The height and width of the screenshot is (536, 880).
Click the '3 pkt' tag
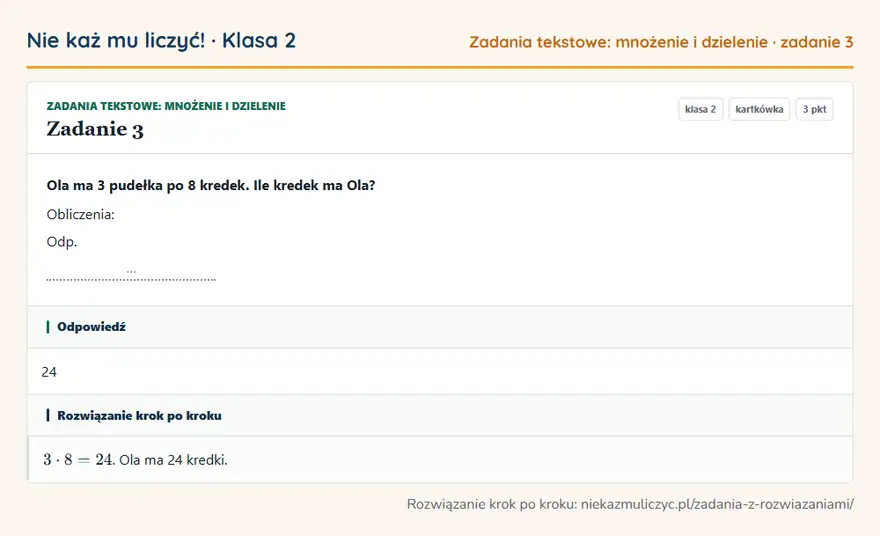pyautogui.click(x=814, y=109)
